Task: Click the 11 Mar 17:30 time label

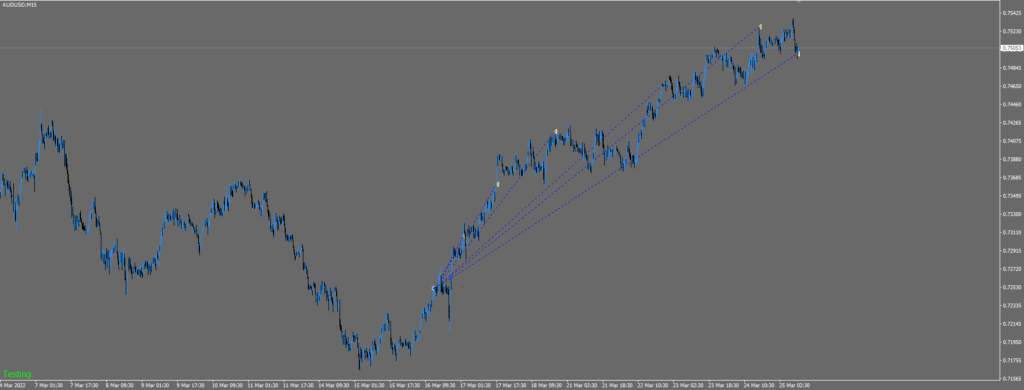Action: (x=298, y=385)
